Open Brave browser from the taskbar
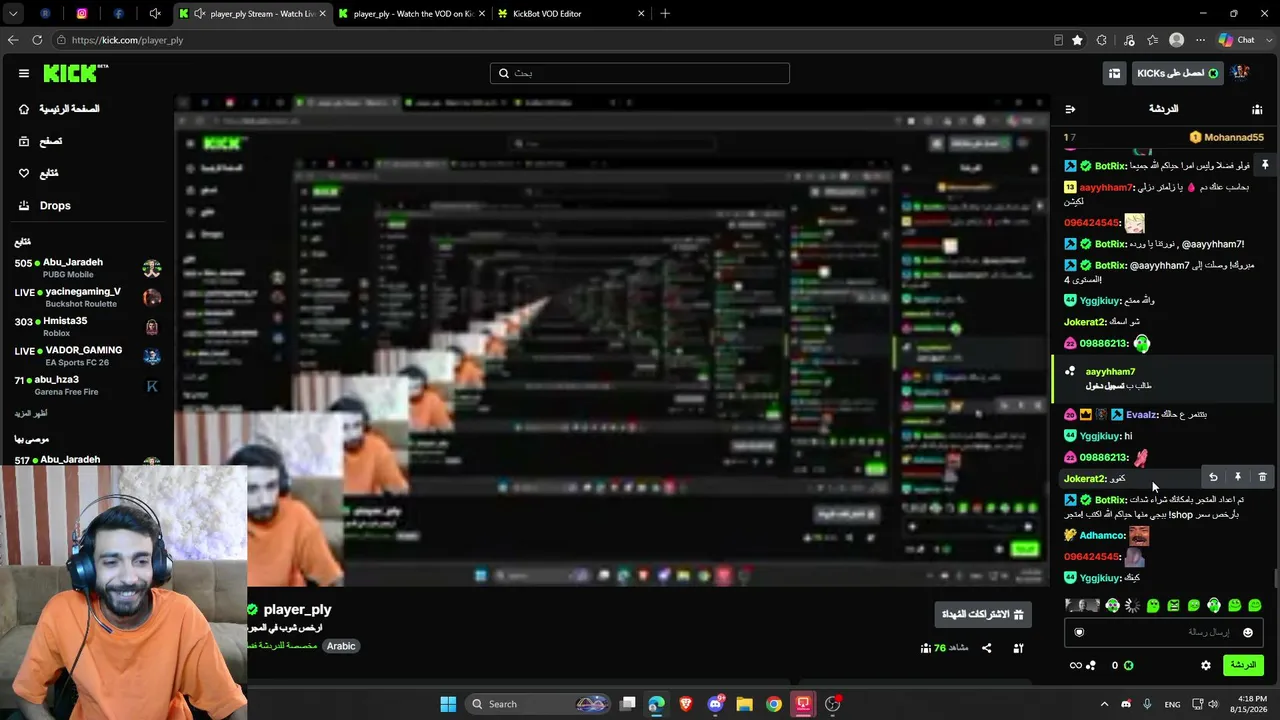1280x720 pixels. click(x=686, y=704)
